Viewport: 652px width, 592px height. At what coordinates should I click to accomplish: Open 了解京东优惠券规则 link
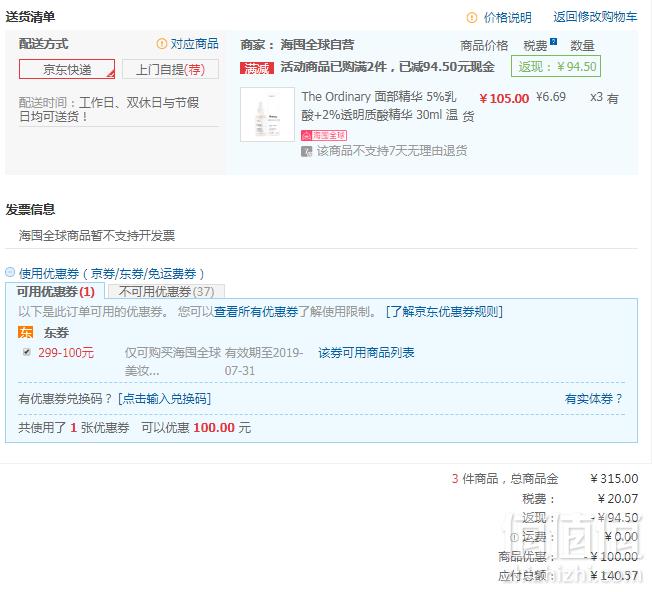(444, 311)
